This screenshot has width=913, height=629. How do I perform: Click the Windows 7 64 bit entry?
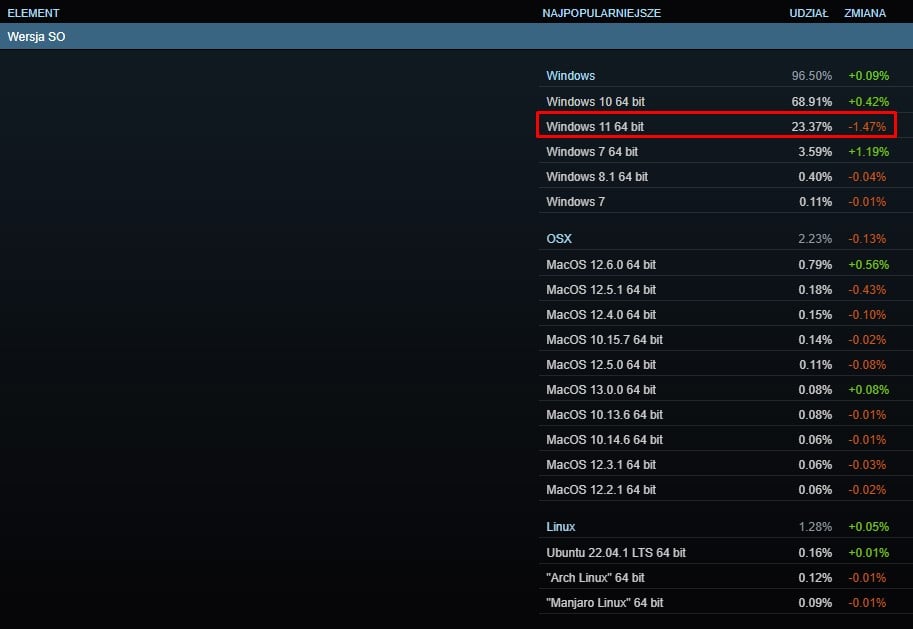coord(591,152)
